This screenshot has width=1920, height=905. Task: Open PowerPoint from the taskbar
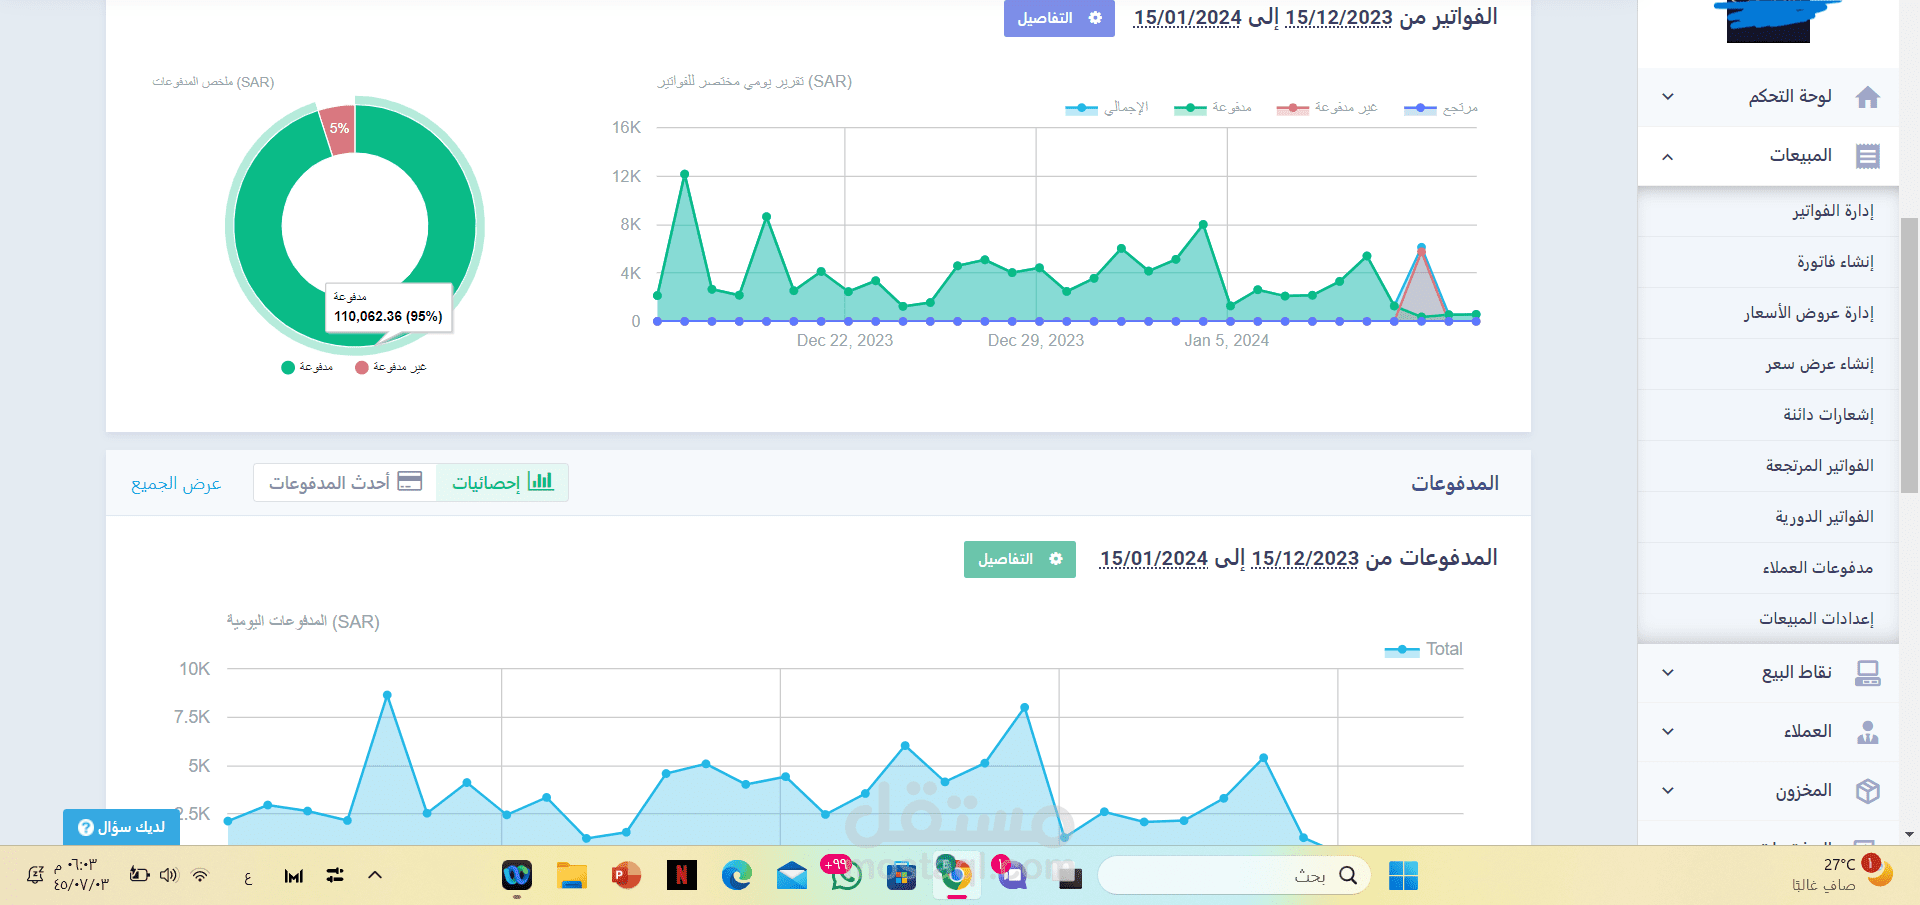tap(626, 876)
